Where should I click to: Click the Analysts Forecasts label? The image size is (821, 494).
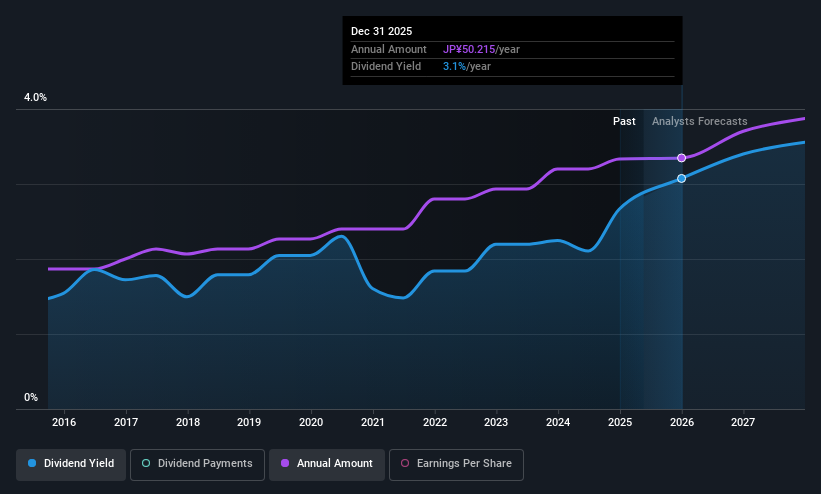pos(700,121)
